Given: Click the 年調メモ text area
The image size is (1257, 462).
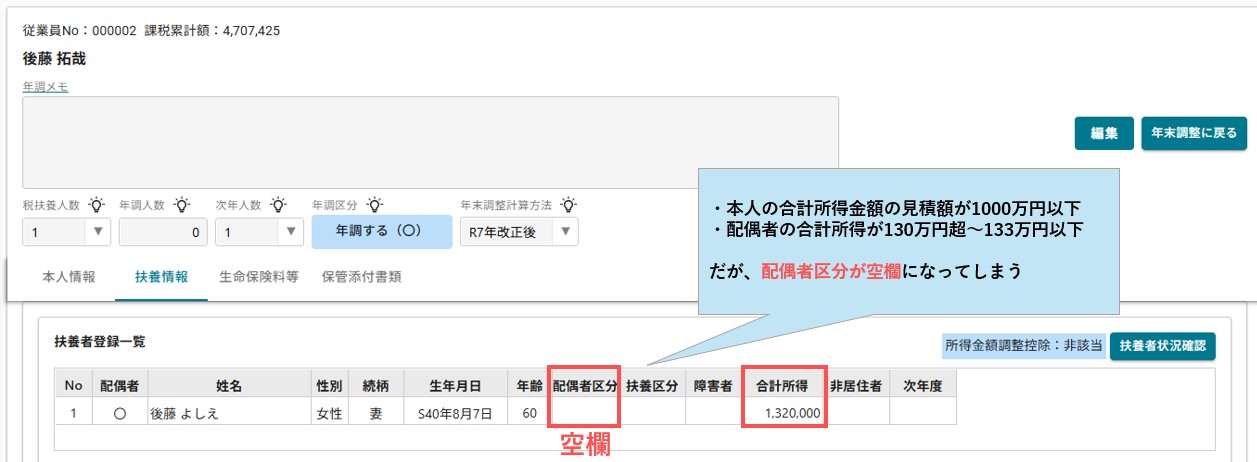Looking at the screenshot, I should pos(430,143).
